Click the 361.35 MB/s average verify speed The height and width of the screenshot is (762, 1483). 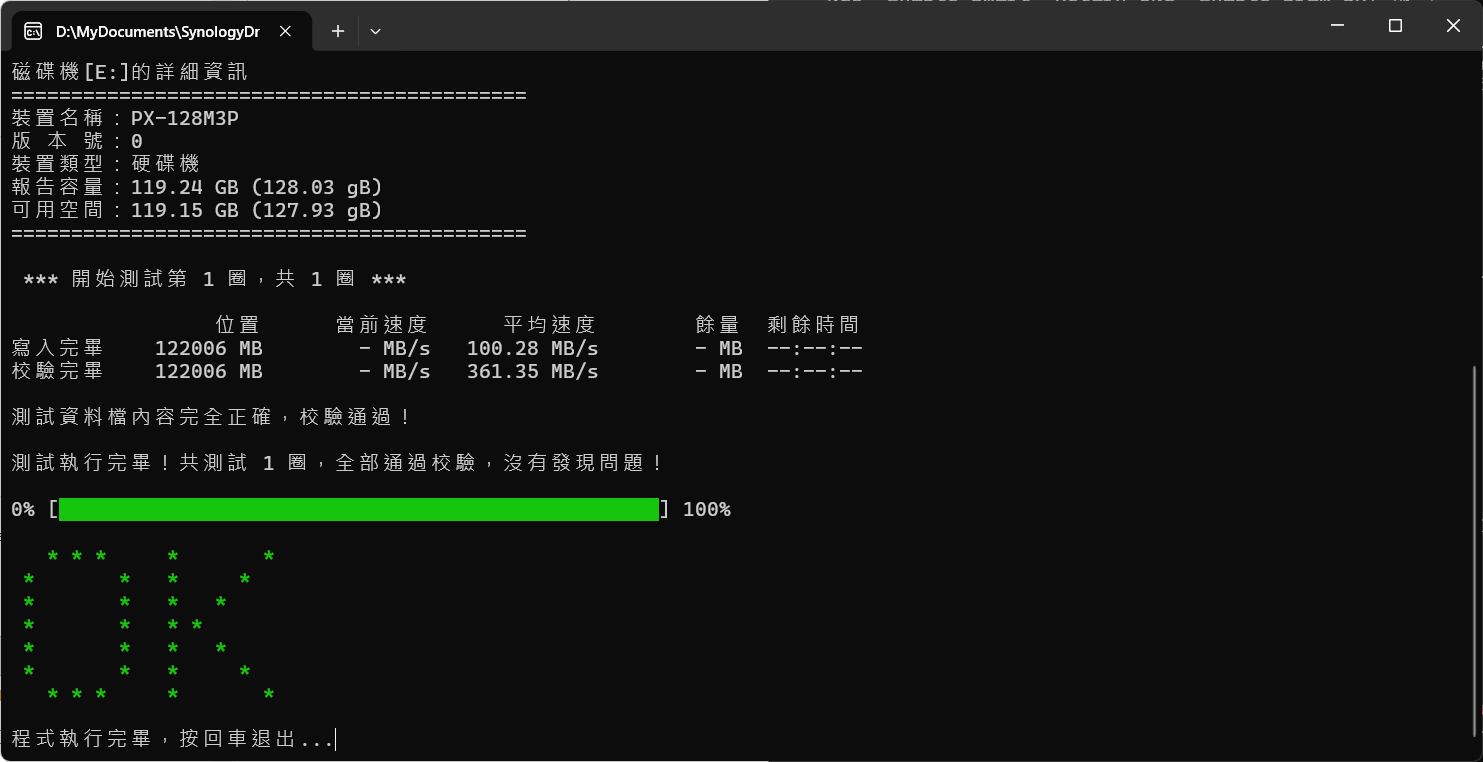533,371
